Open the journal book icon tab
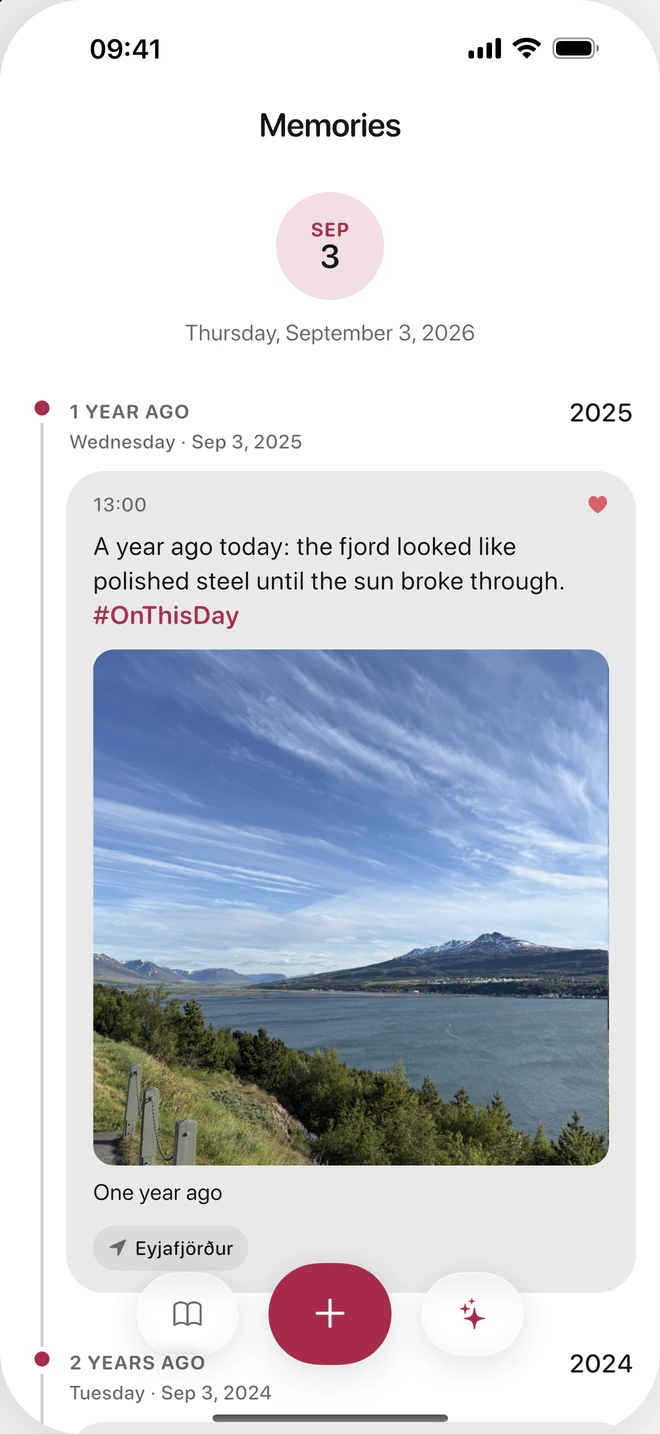 (187, 1314)
